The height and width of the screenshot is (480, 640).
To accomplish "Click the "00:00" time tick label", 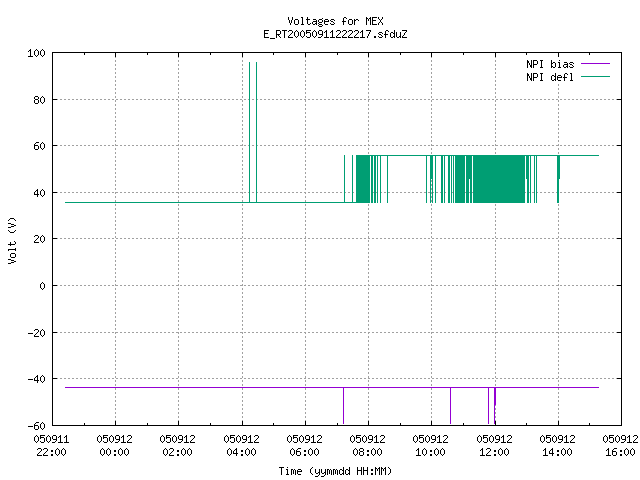I will point(115,452).
